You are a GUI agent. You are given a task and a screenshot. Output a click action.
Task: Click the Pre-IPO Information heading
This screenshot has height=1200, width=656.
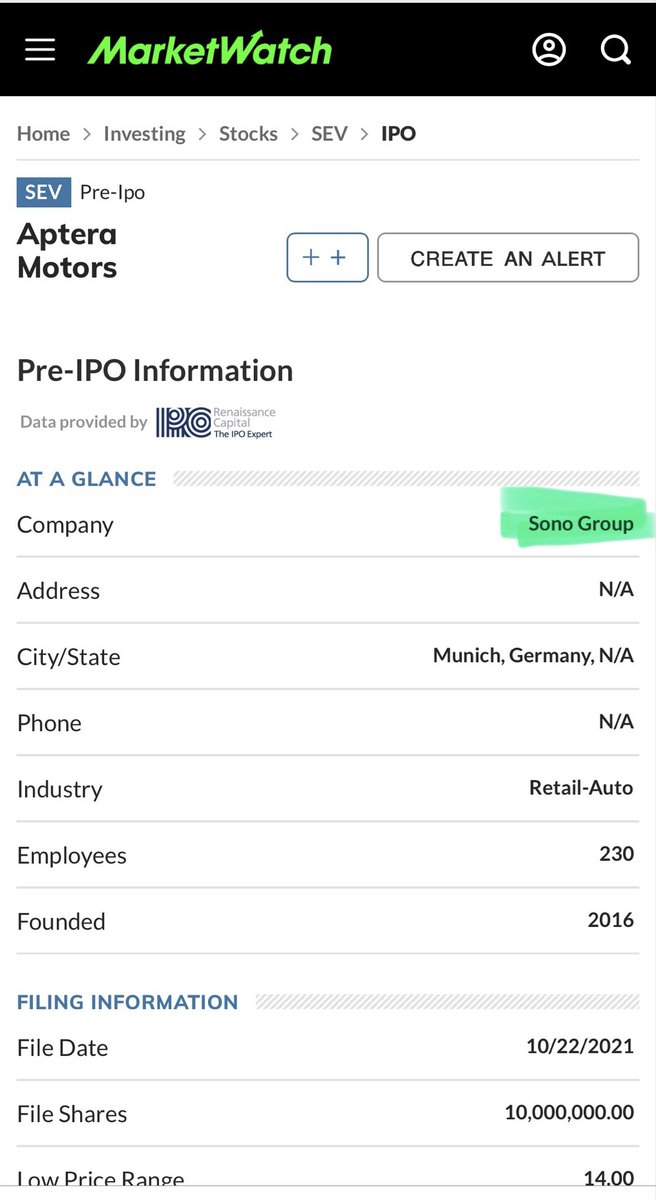point(155,370)
